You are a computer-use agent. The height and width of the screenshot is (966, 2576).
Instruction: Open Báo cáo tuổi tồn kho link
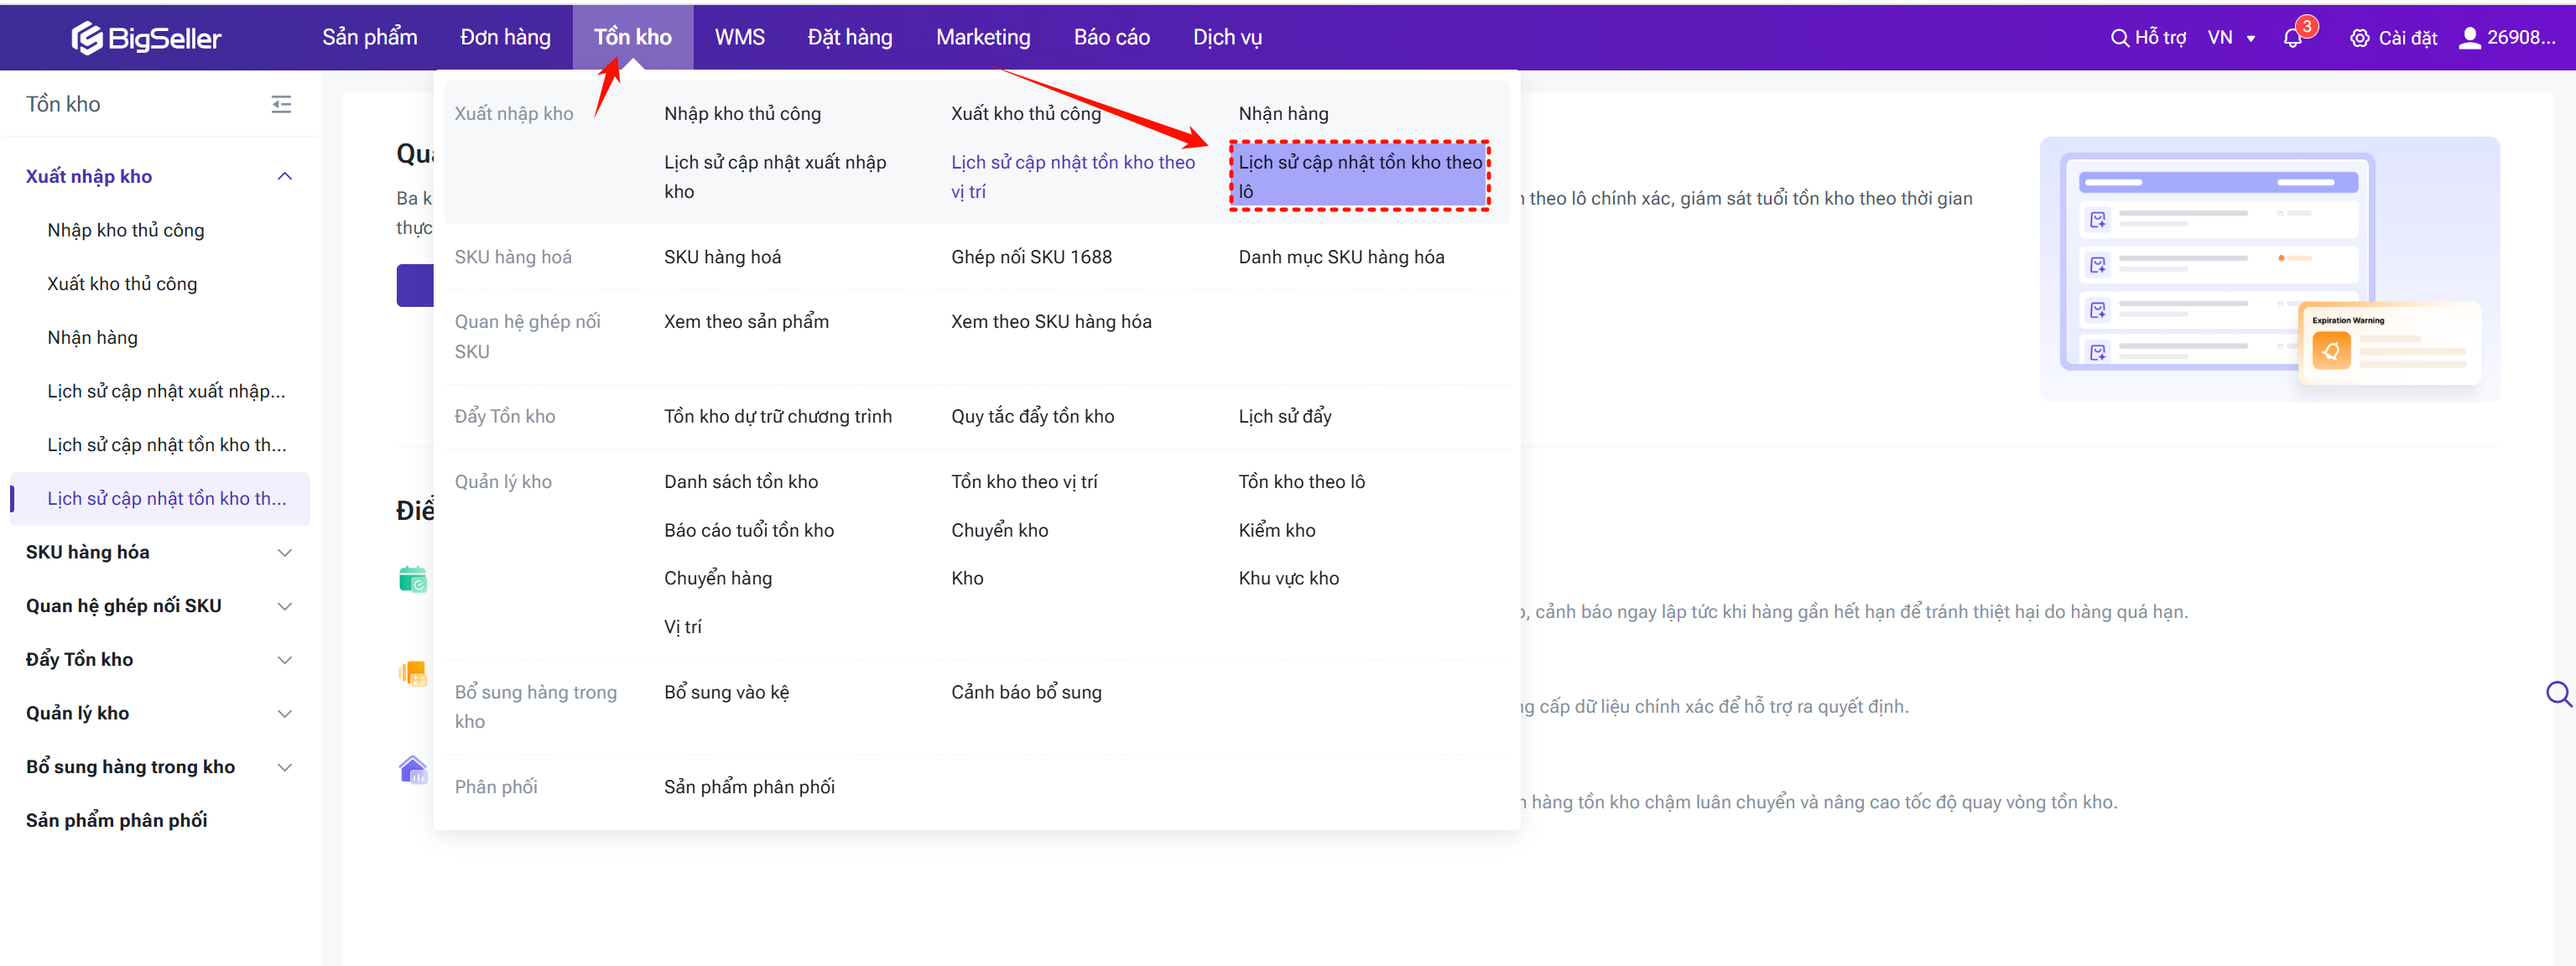pos(748,530)
